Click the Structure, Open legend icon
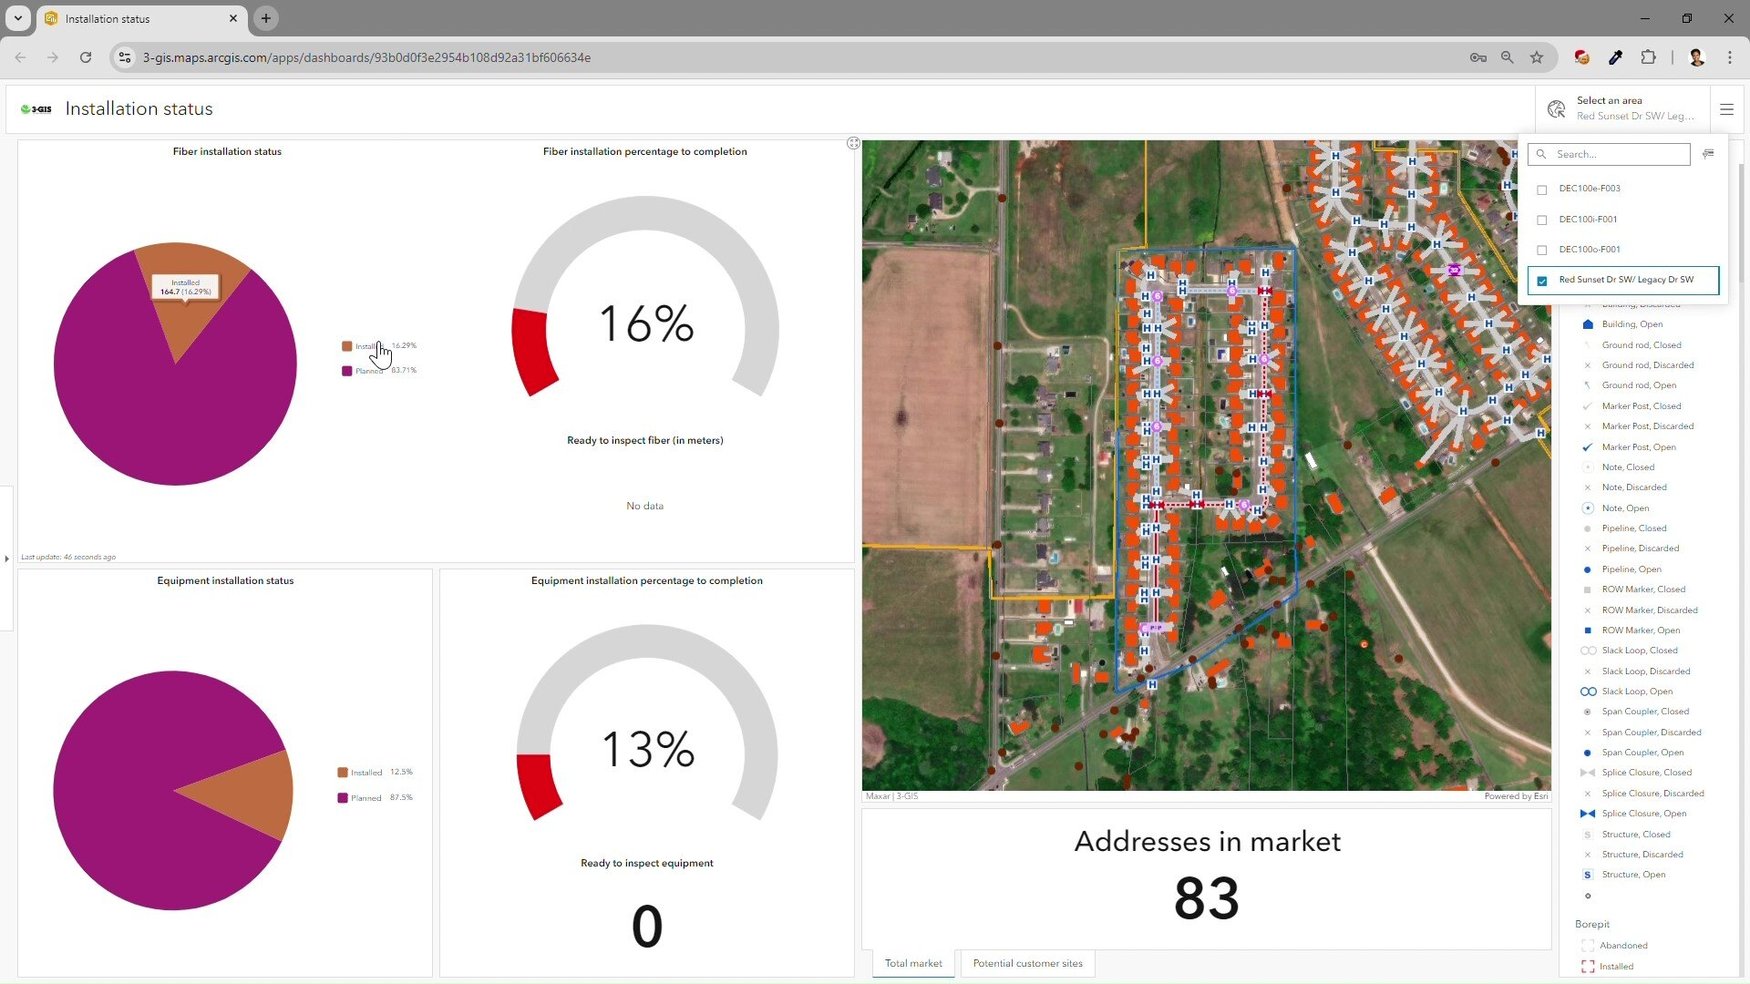The width and height of the screenshot is (1750, 984). (x=1587, y=874)
